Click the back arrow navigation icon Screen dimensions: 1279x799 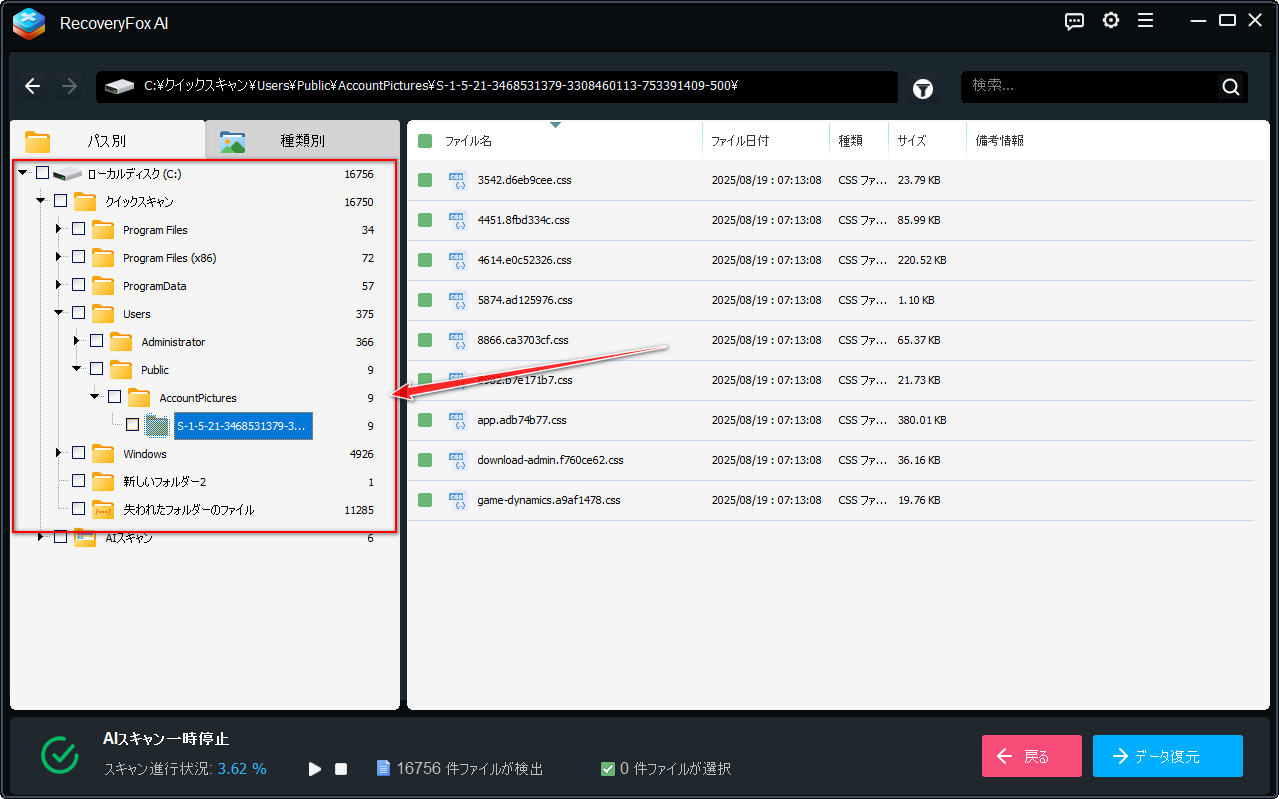[x=33, y=87]
